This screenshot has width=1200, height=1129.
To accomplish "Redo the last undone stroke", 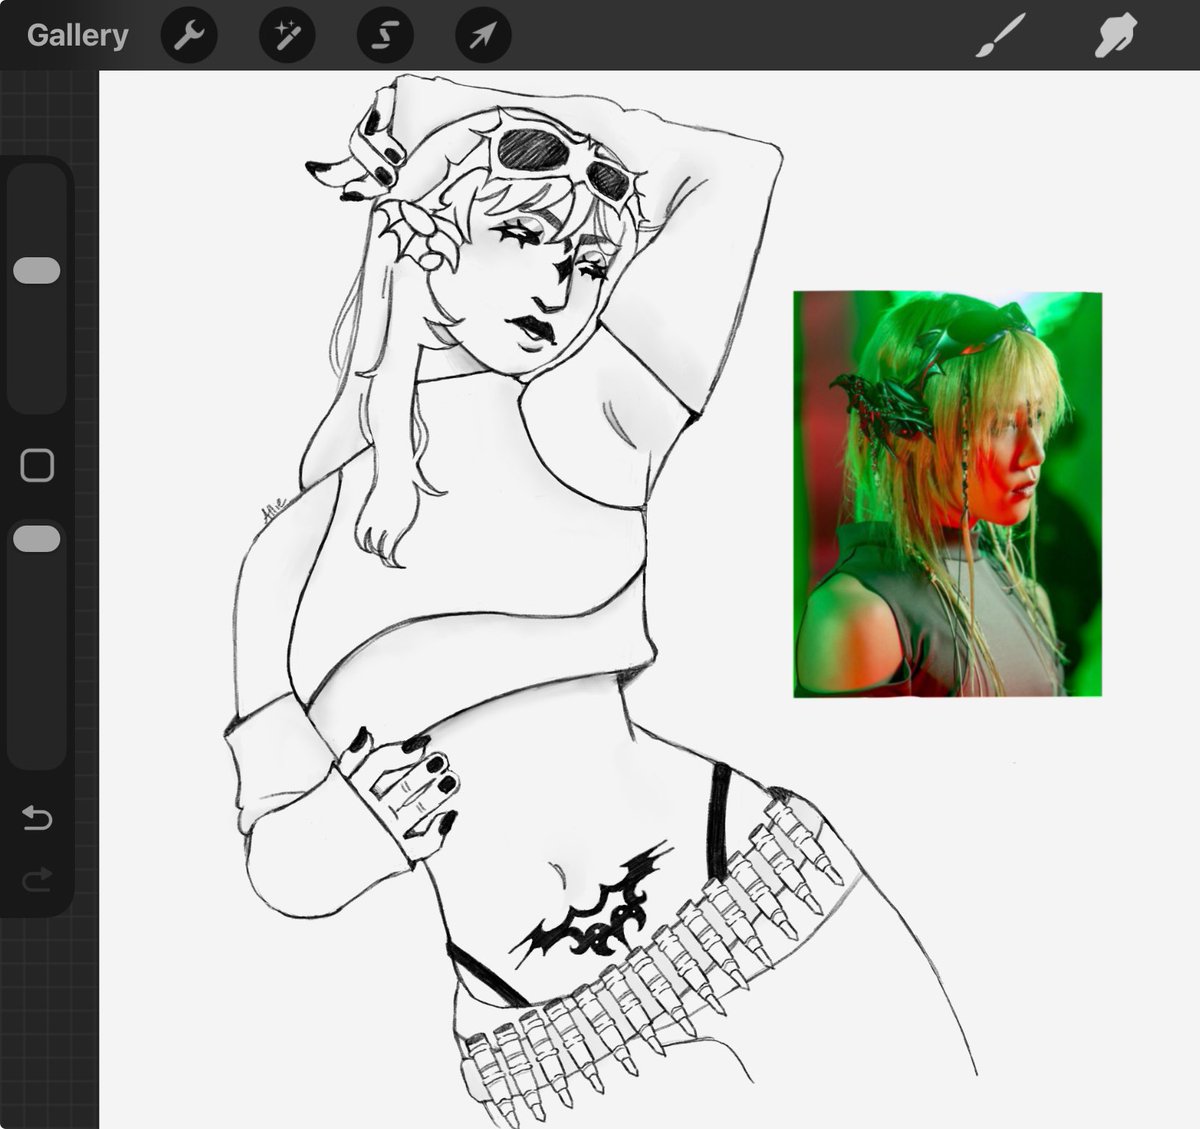I will 37,879.
